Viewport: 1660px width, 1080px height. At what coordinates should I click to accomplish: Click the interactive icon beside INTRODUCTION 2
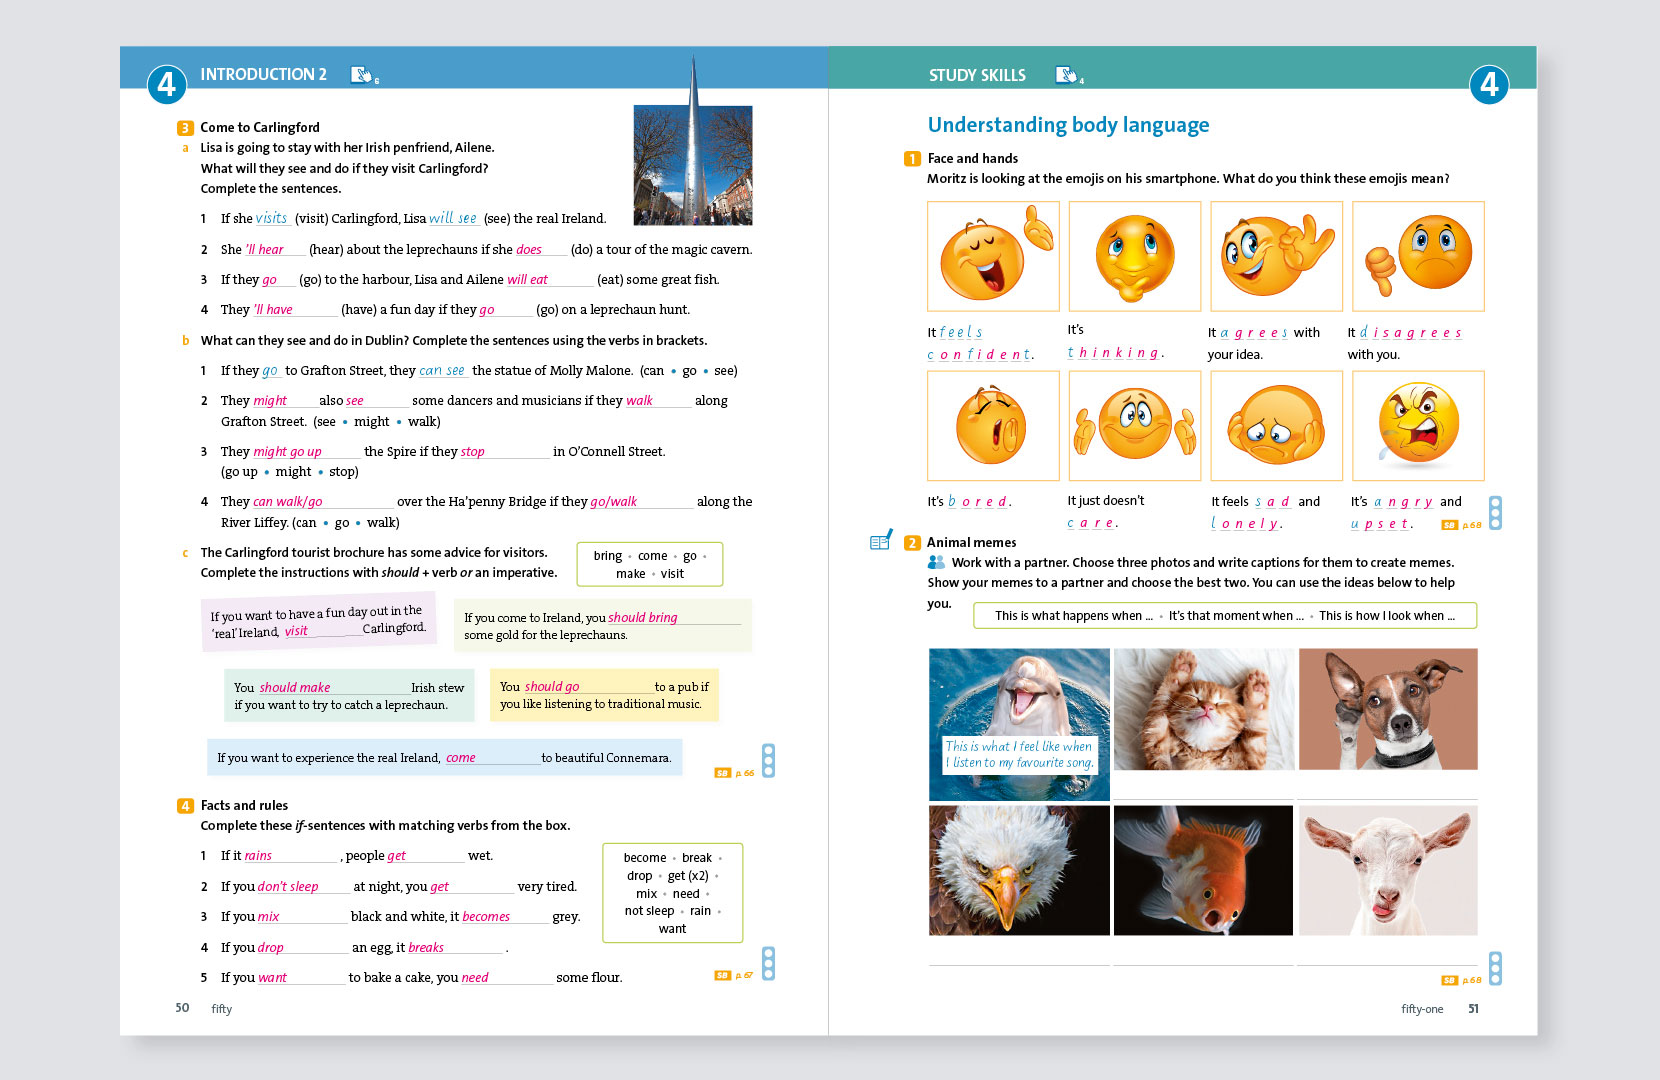pyautogui.click(x=362, y=74)
